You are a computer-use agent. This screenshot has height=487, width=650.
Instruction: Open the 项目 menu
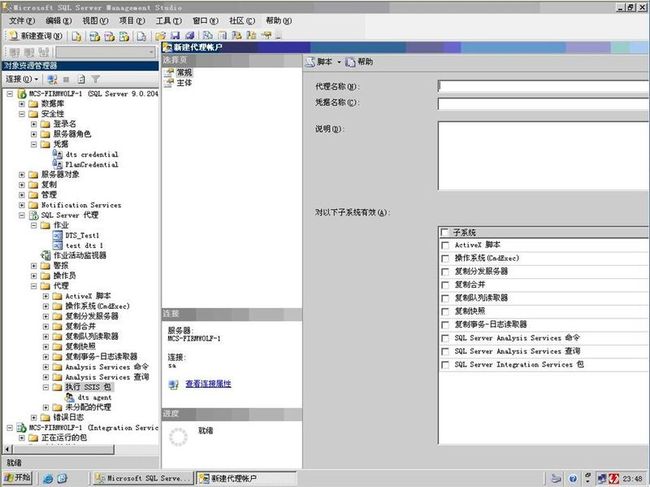pyautogui.click(x=132, y=20)
